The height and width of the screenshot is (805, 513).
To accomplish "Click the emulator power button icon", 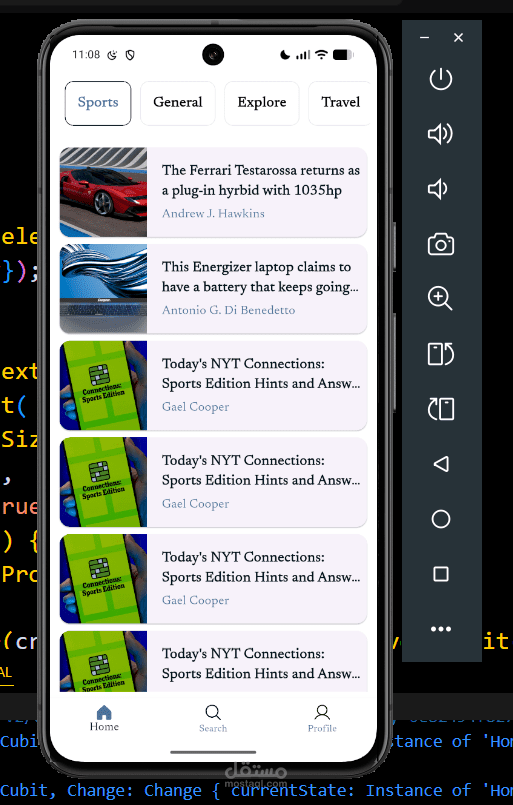I will tap(441, 80).
